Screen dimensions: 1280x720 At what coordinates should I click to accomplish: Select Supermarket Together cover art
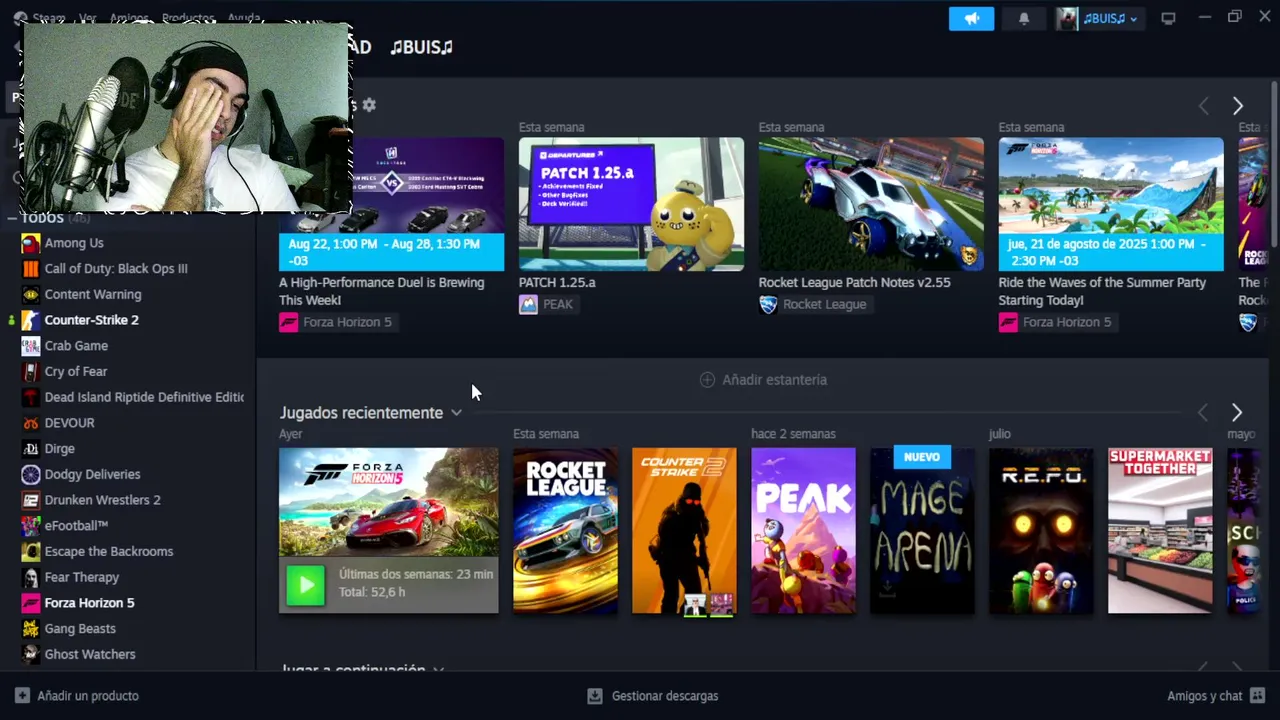(1160, 530)
